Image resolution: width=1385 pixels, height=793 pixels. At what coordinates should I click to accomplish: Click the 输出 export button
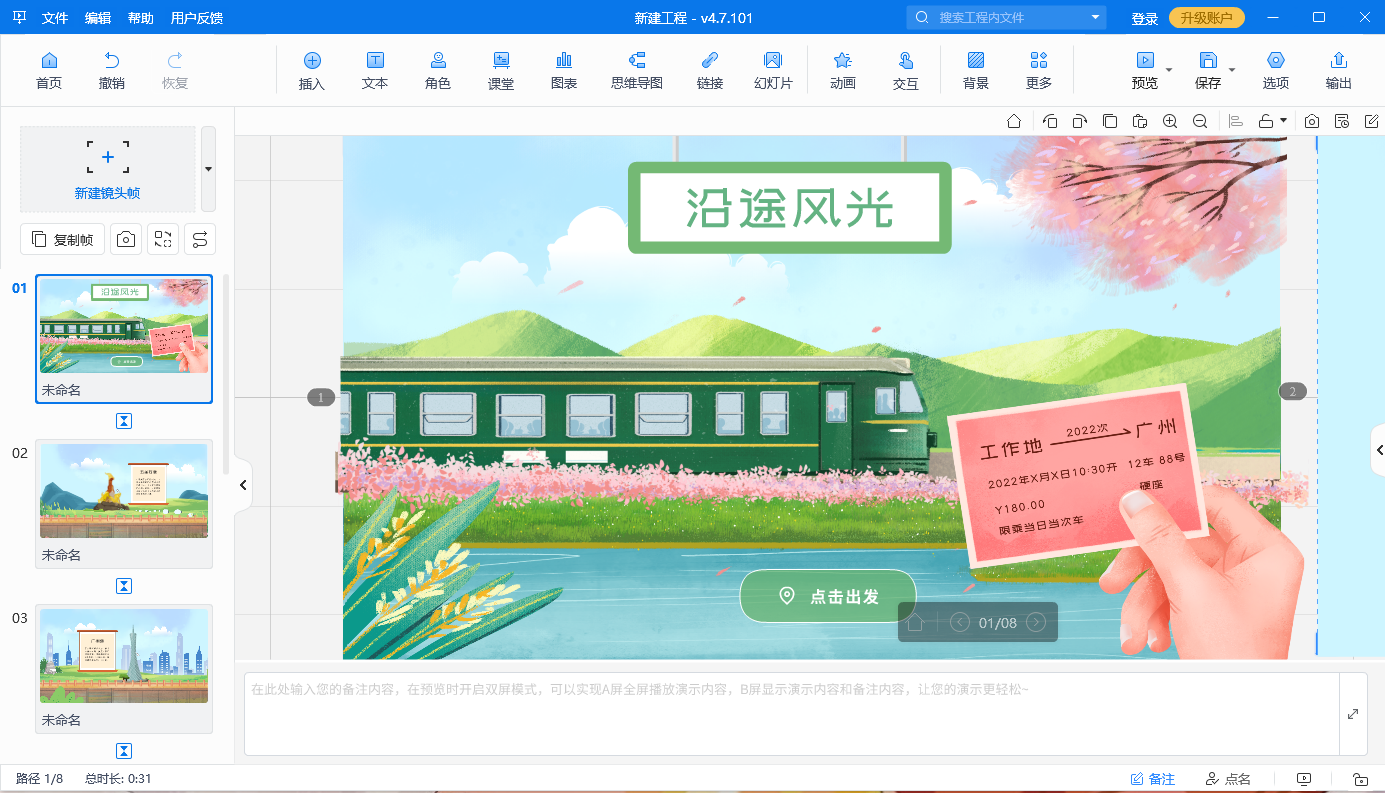click(x=1339, y=71)
